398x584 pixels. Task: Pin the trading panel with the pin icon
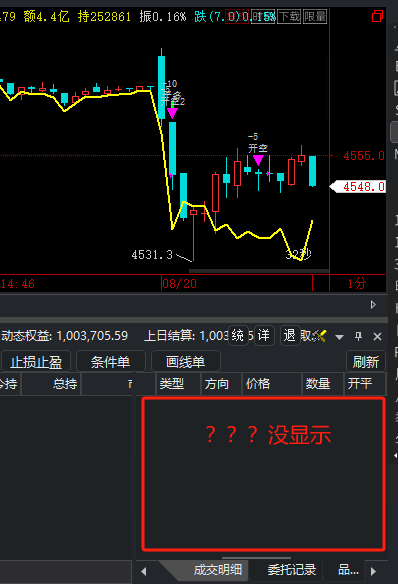(358, 336)
